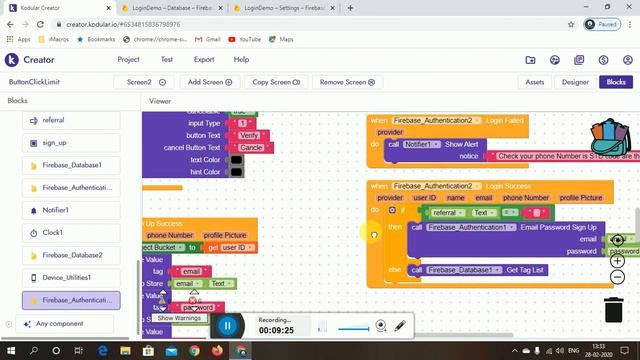This screenshot has height=360, width=640.
Task: Reload the browser page
Action: [40, 24]
